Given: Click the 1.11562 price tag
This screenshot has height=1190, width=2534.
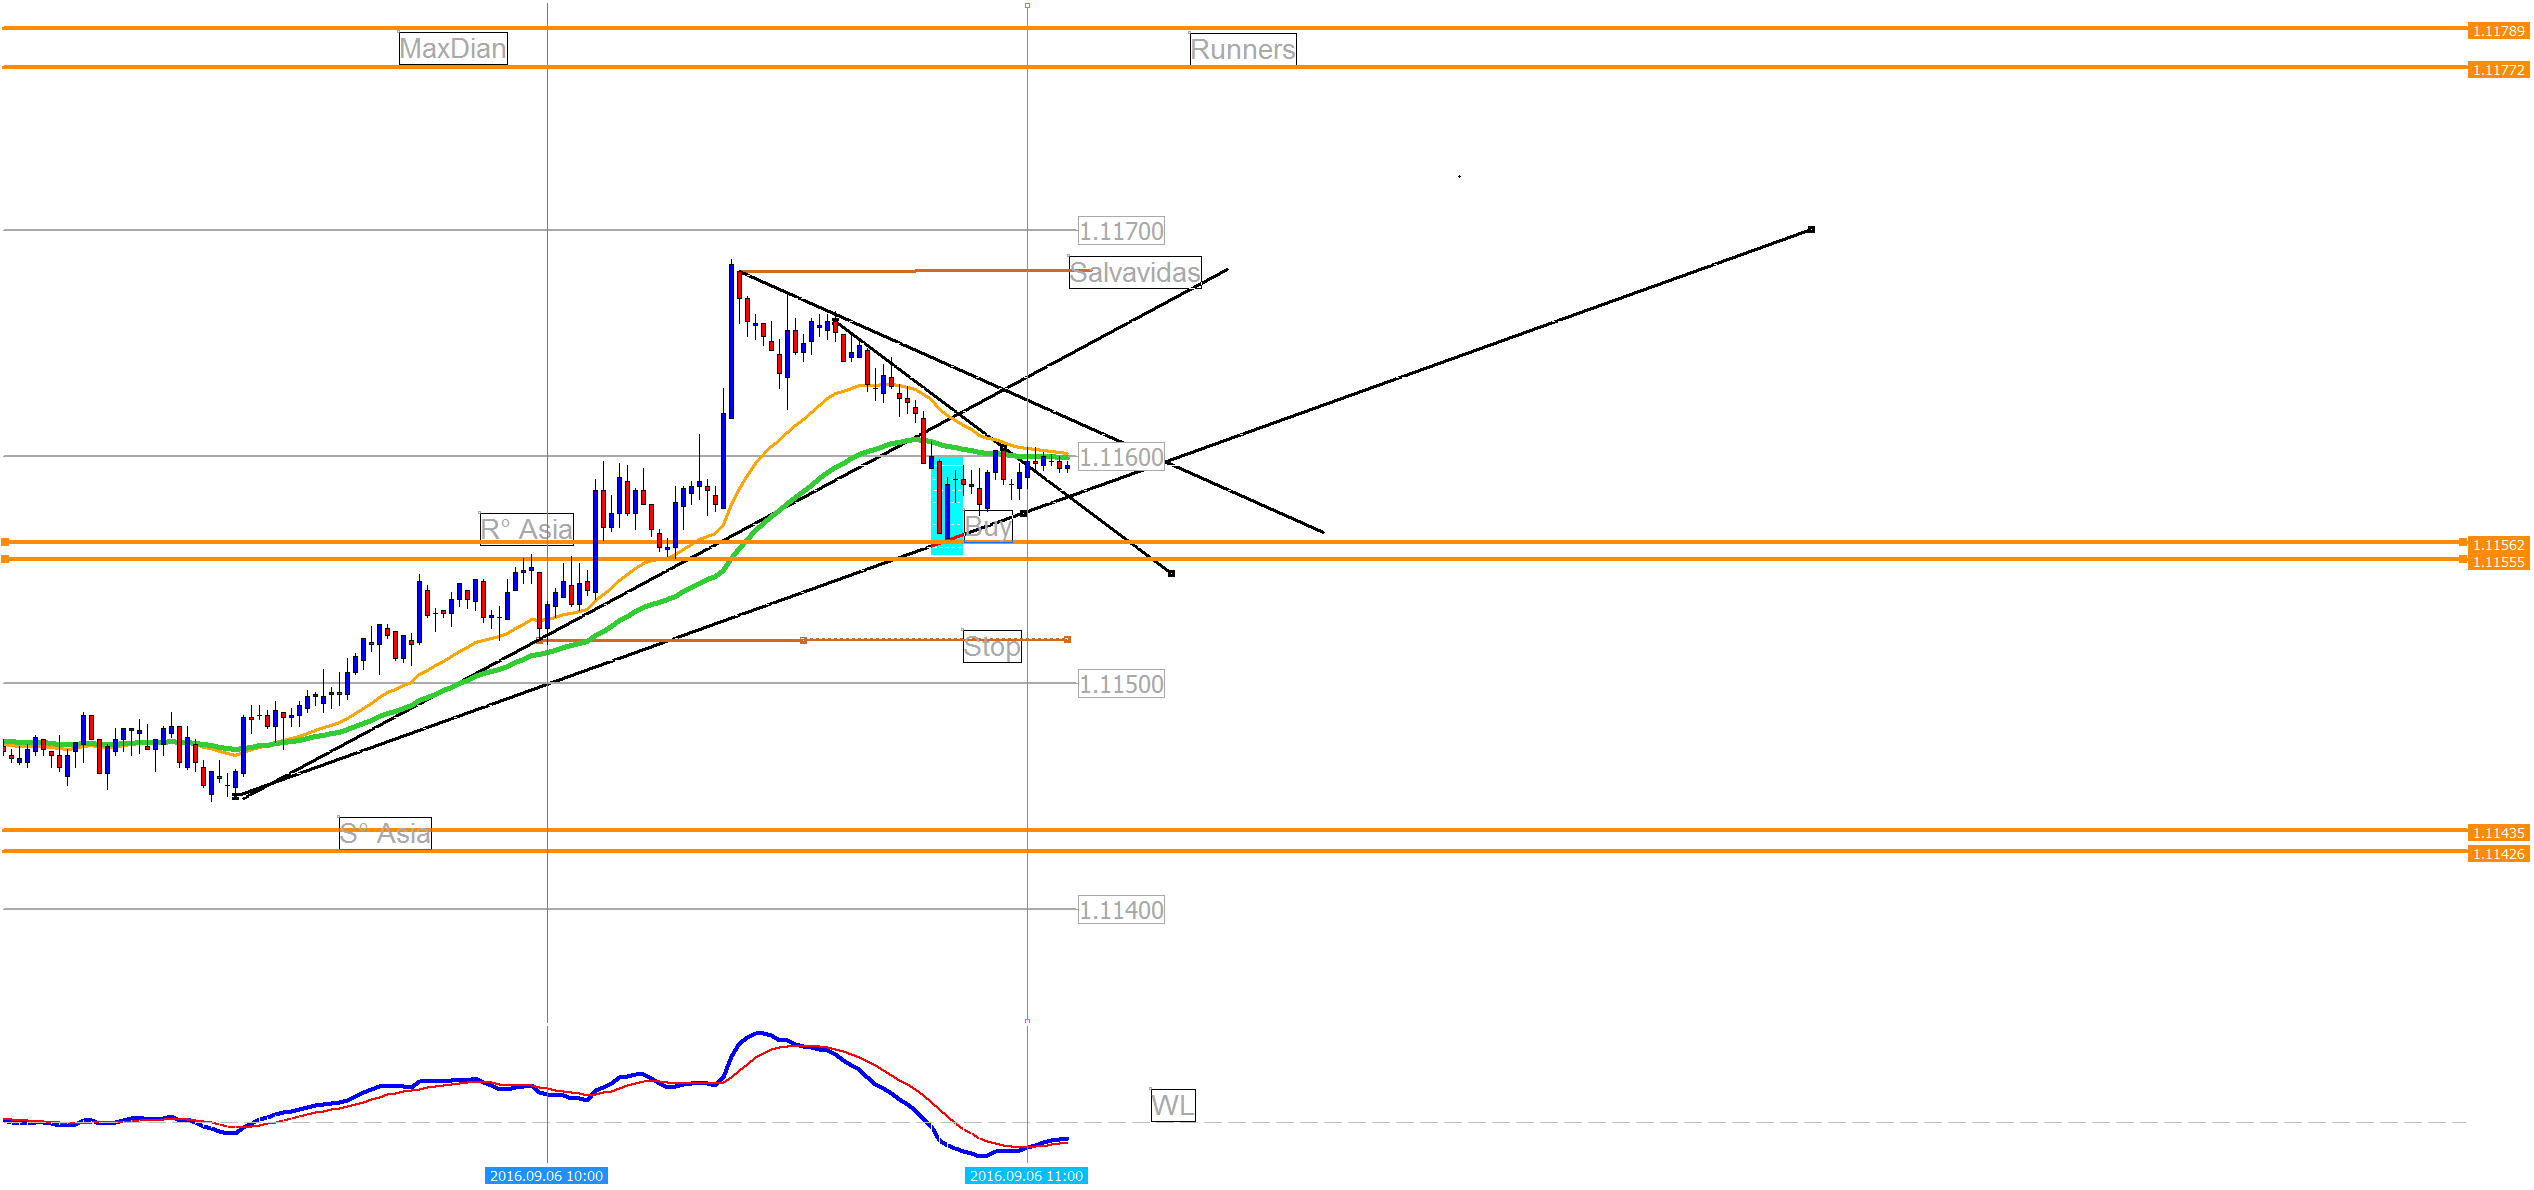Looking at the screenshot, I should pos(2497,545).
